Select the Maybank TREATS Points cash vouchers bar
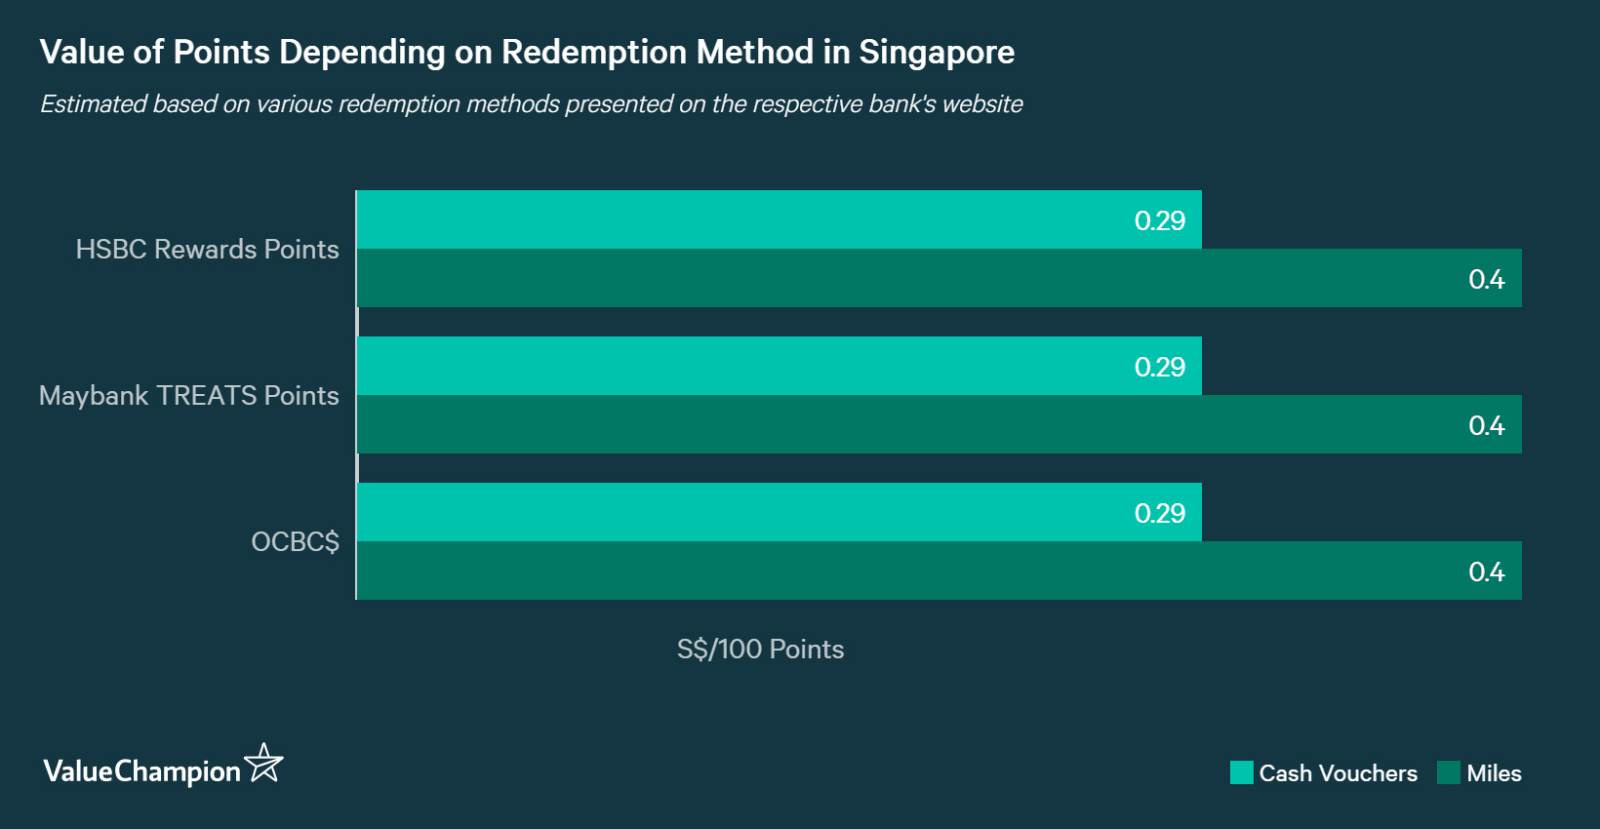This screenshot has height=829, width=1600. click(779, 366)
